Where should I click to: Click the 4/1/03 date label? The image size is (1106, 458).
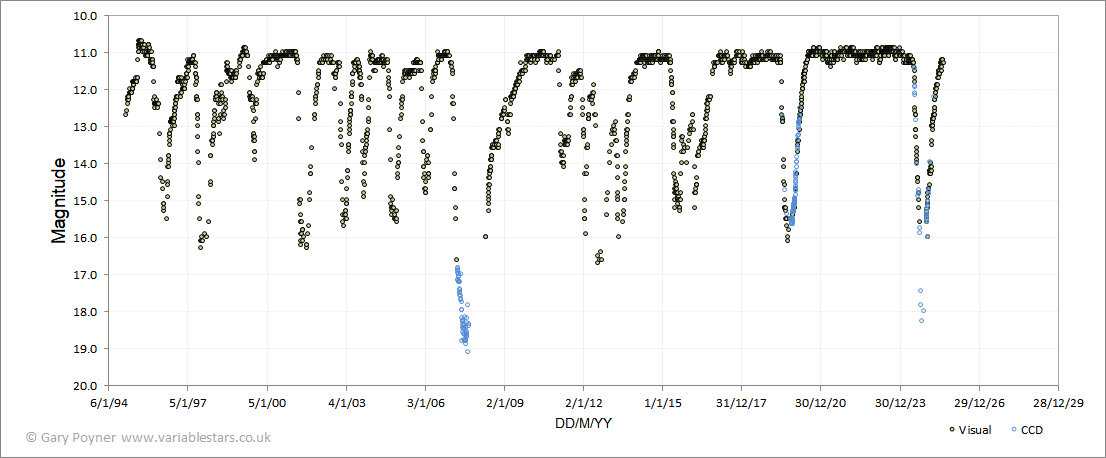pyautogui.click(x=346, y=404)
